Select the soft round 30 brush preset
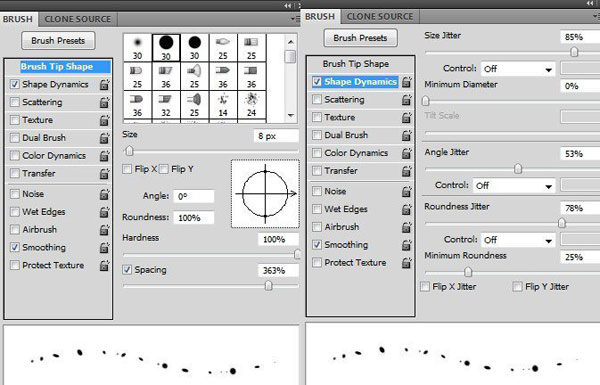The image size is (600, 385). (137, 48)
